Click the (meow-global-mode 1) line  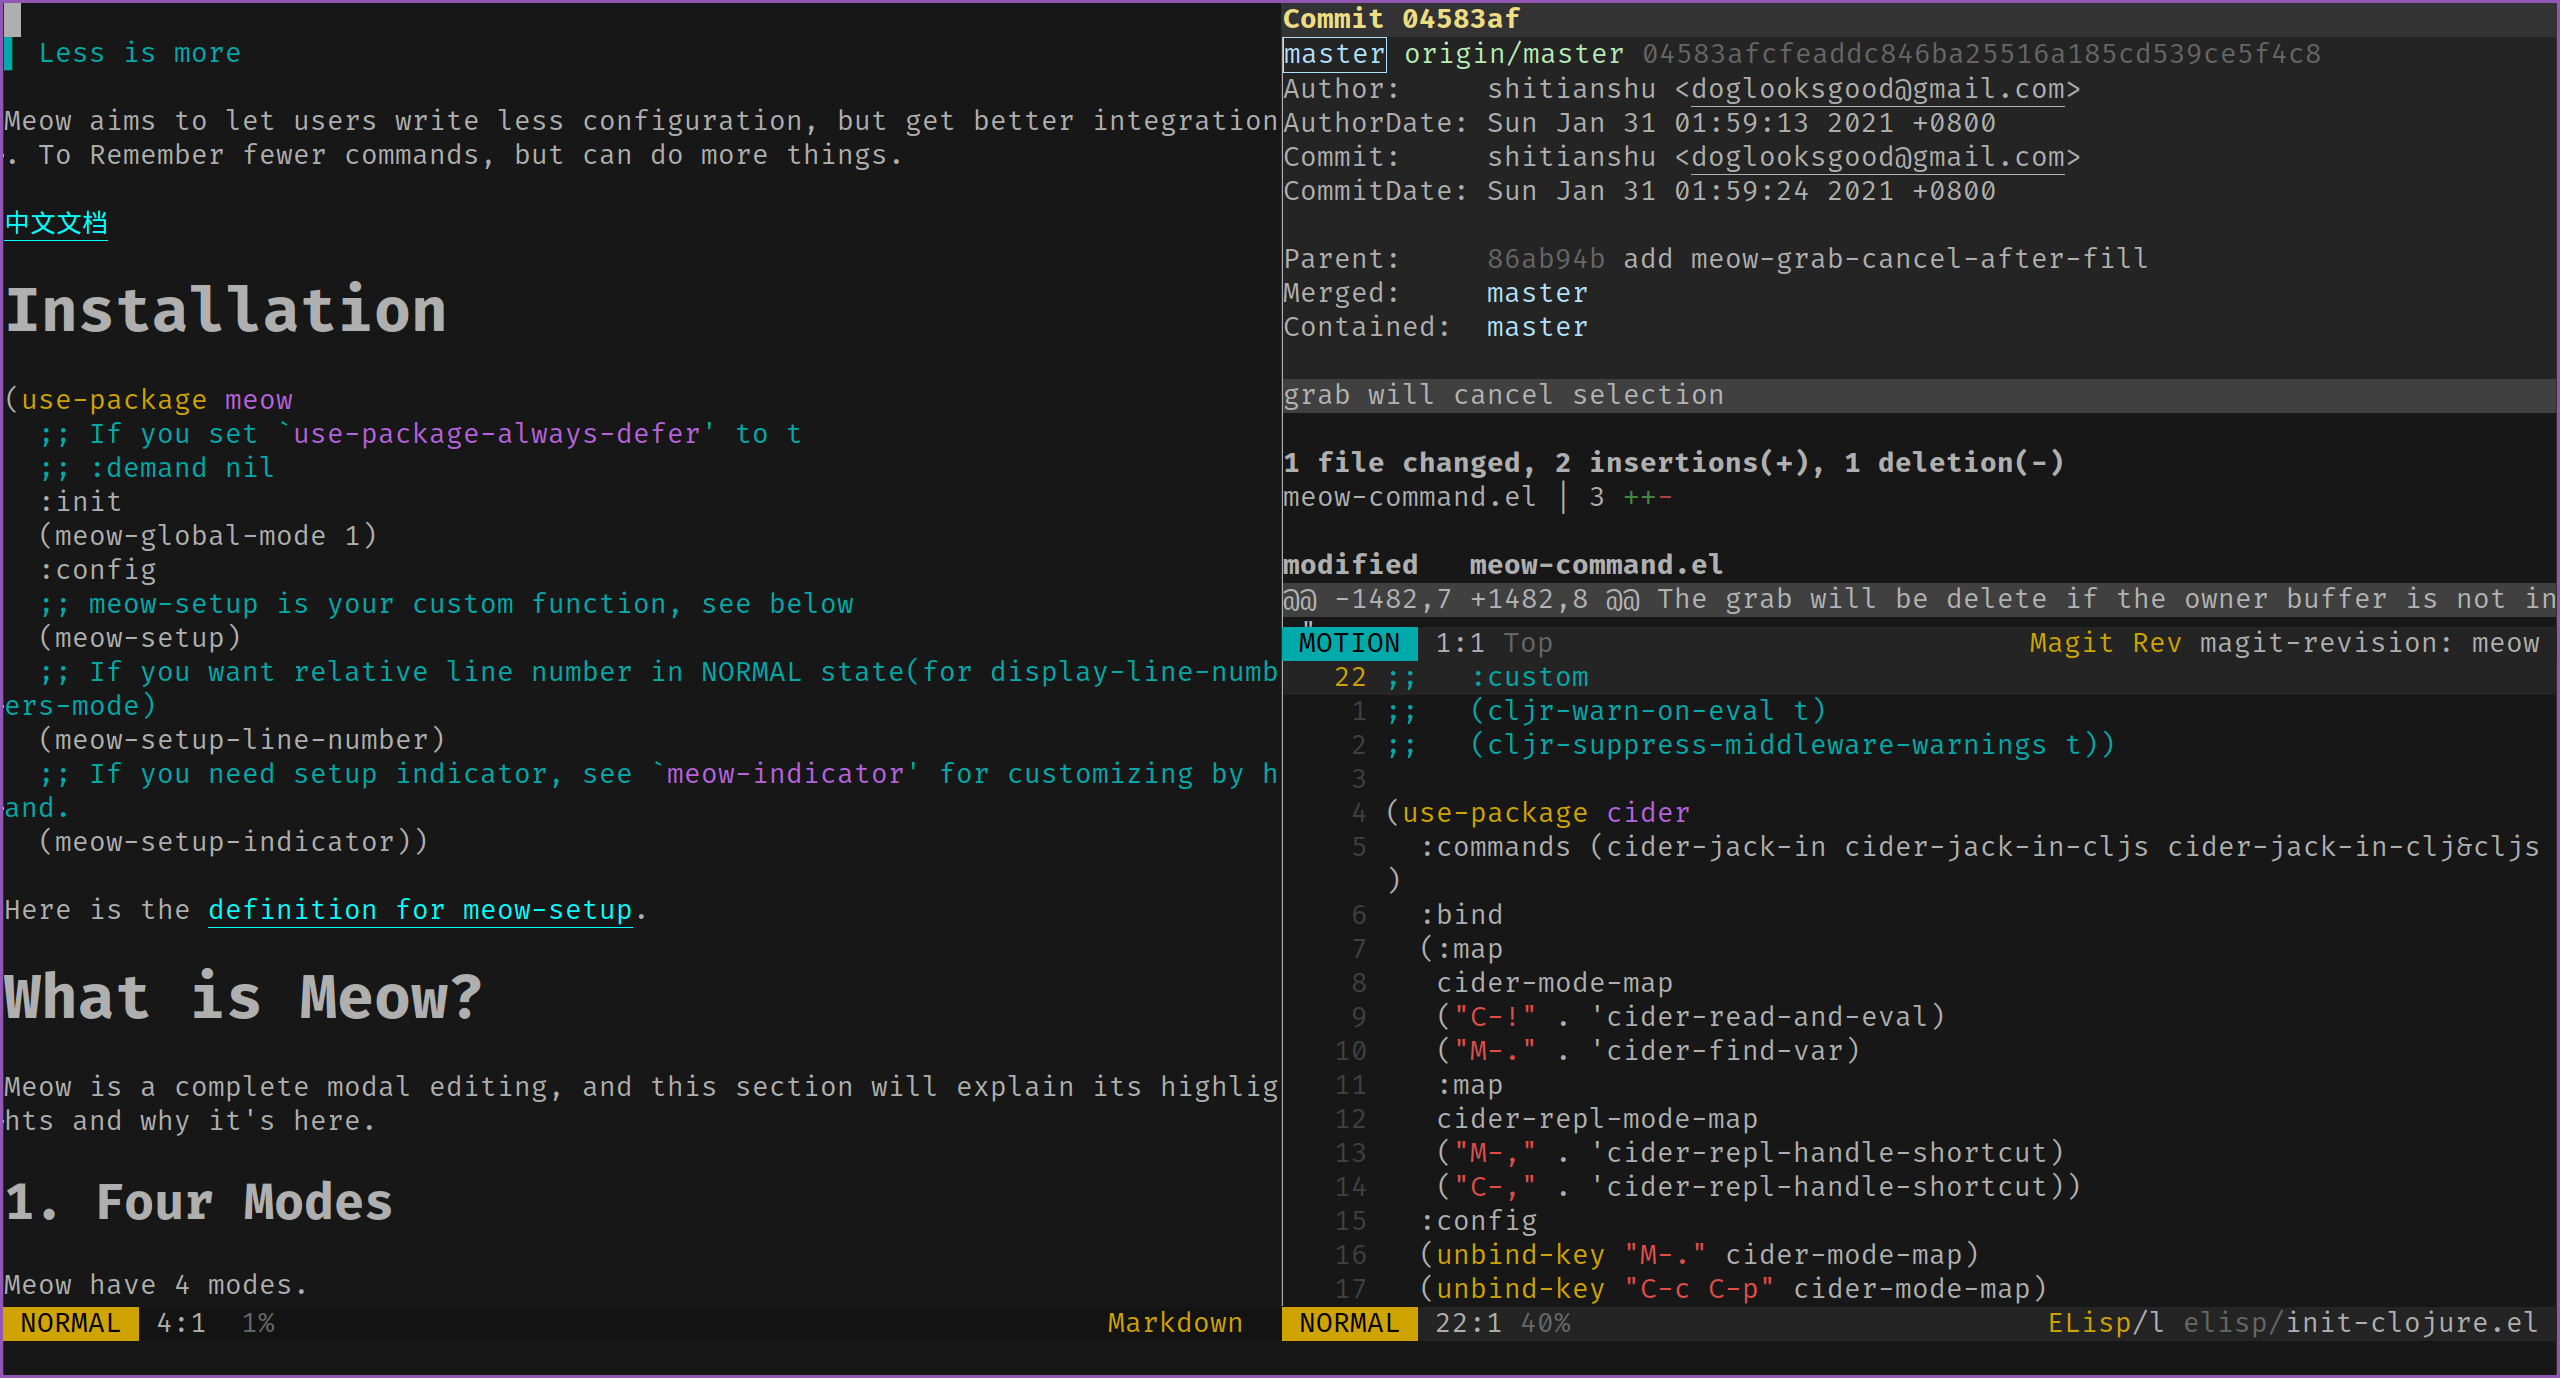[207, 536]
